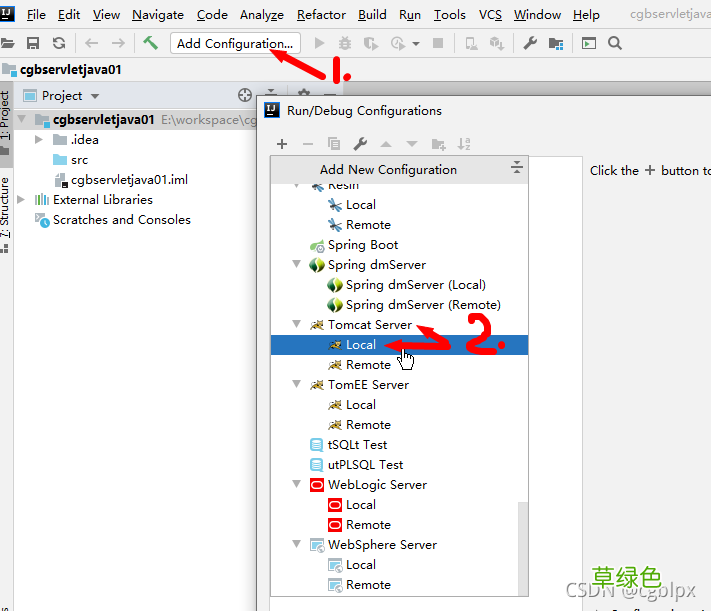This screenshot has height=611, width=711.
Task: Collapse the Tomcat Server tree node
Action: [x=297, y=324]
